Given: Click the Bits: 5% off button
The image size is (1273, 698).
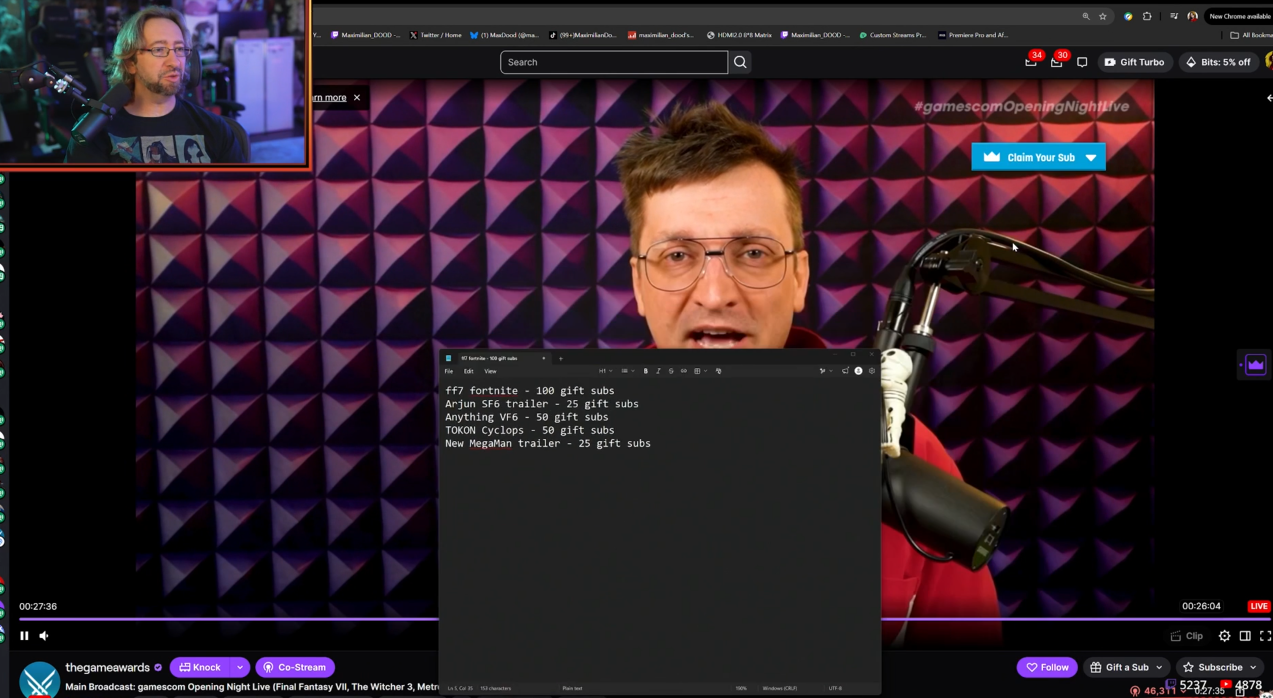Looking at the screenshot, I should 1217,62.
